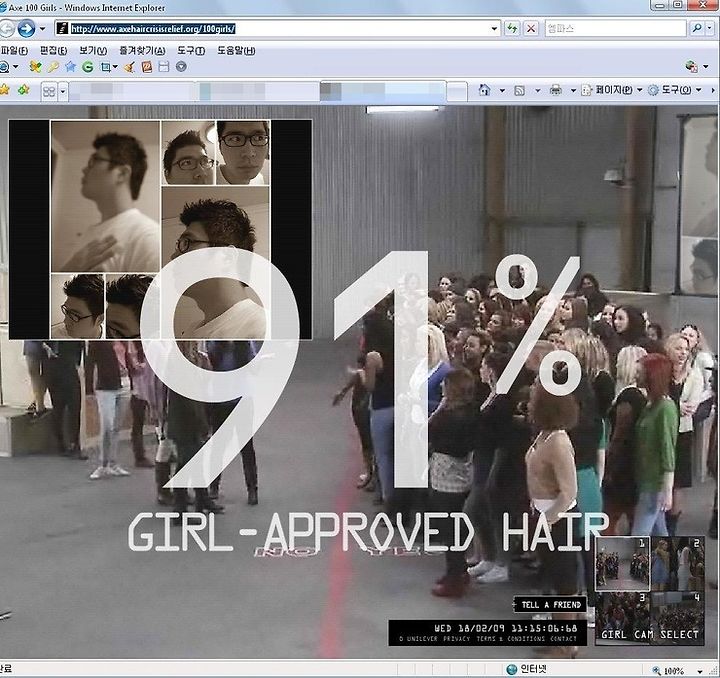The height and width of the screenshot is (678, 720).
Task: Expand the tab list dropdown arrow
Action: pos(63,92)
